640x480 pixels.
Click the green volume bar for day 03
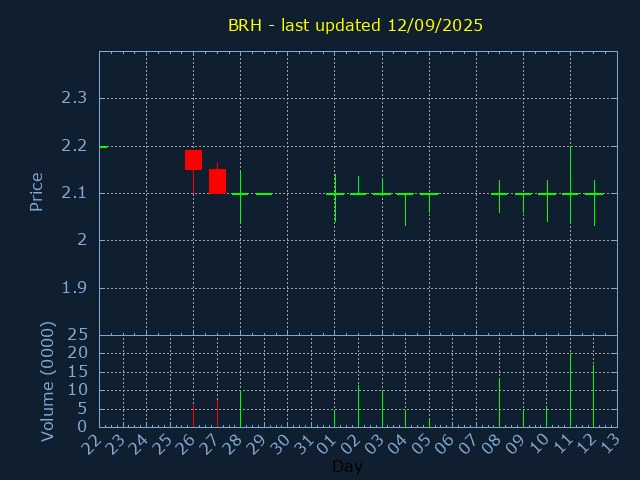[382, 409]
